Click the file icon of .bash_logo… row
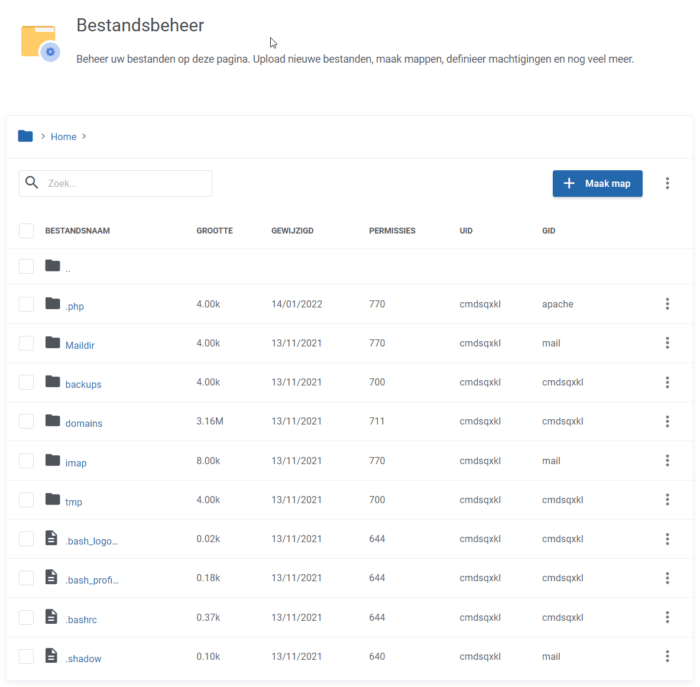700x687 pixels. pyautogui.click(x=51, y=538)
